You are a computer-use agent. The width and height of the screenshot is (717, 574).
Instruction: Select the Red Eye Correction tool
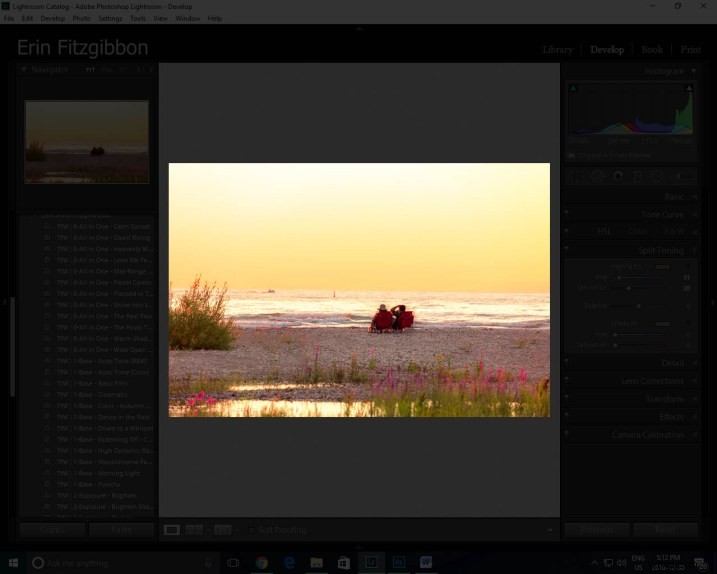pyautogui.click(x=618, y=177)
